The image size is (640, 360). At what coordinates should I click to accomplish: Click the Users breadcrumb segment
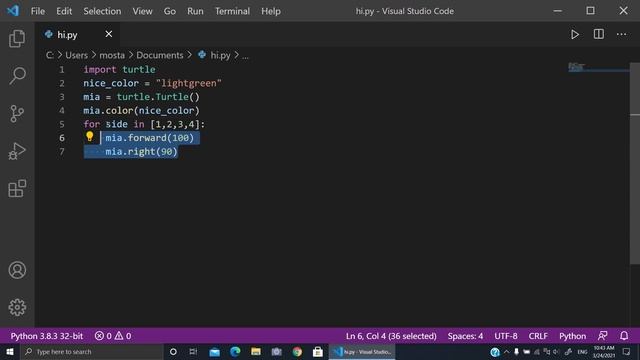(x=76, y=55)
